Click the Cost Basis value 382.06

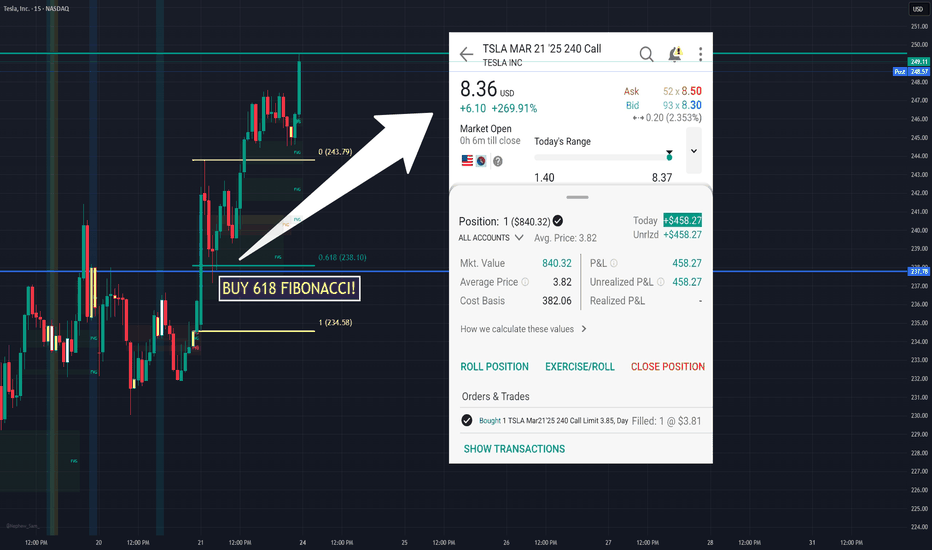click(556, 301)
